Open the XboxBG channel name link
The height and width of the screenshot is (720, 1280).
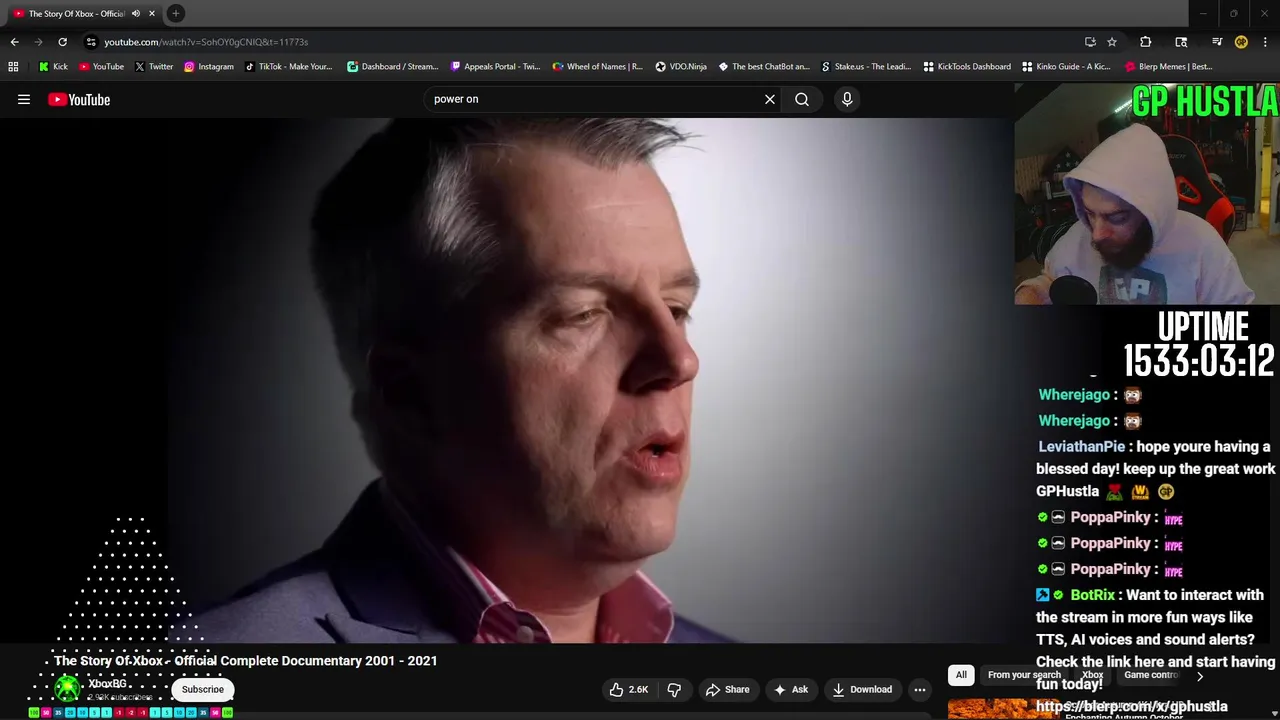pyautogui.click(x=107, y=684)
